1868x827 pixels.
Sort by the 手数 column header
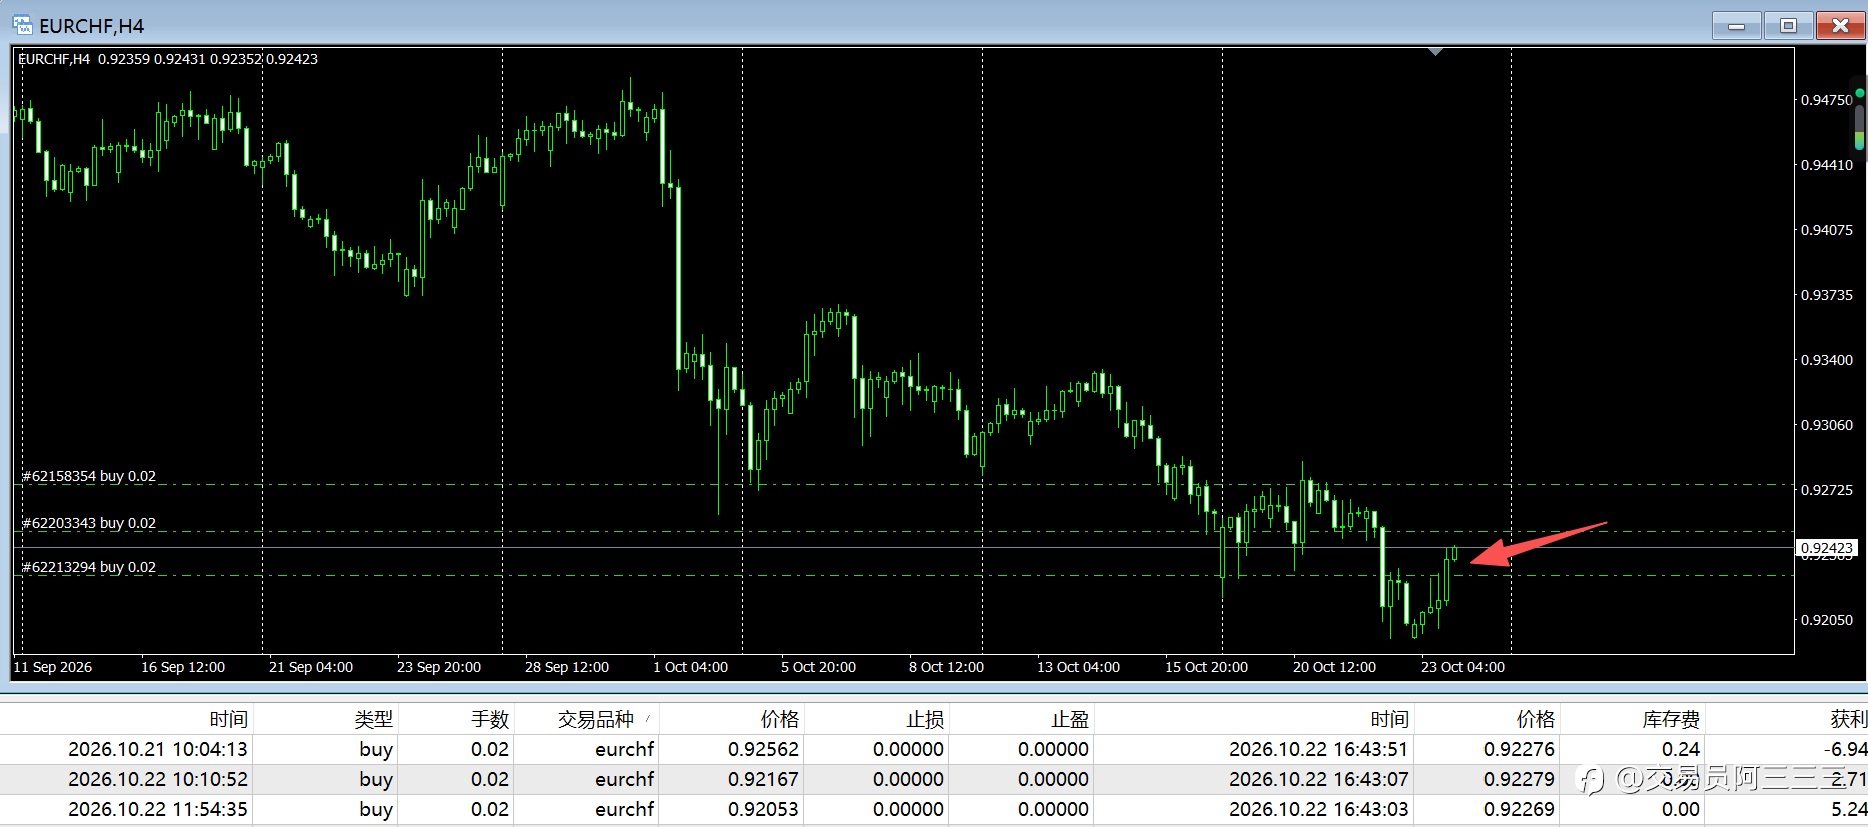pyautogui.click(x=490, y=719)
